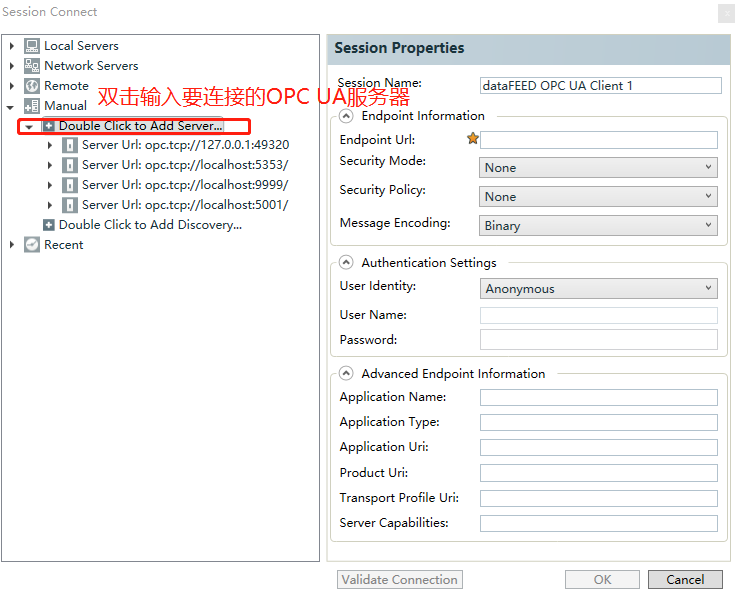
Task: Click the Remote globe icon
Action: [32, 86]
